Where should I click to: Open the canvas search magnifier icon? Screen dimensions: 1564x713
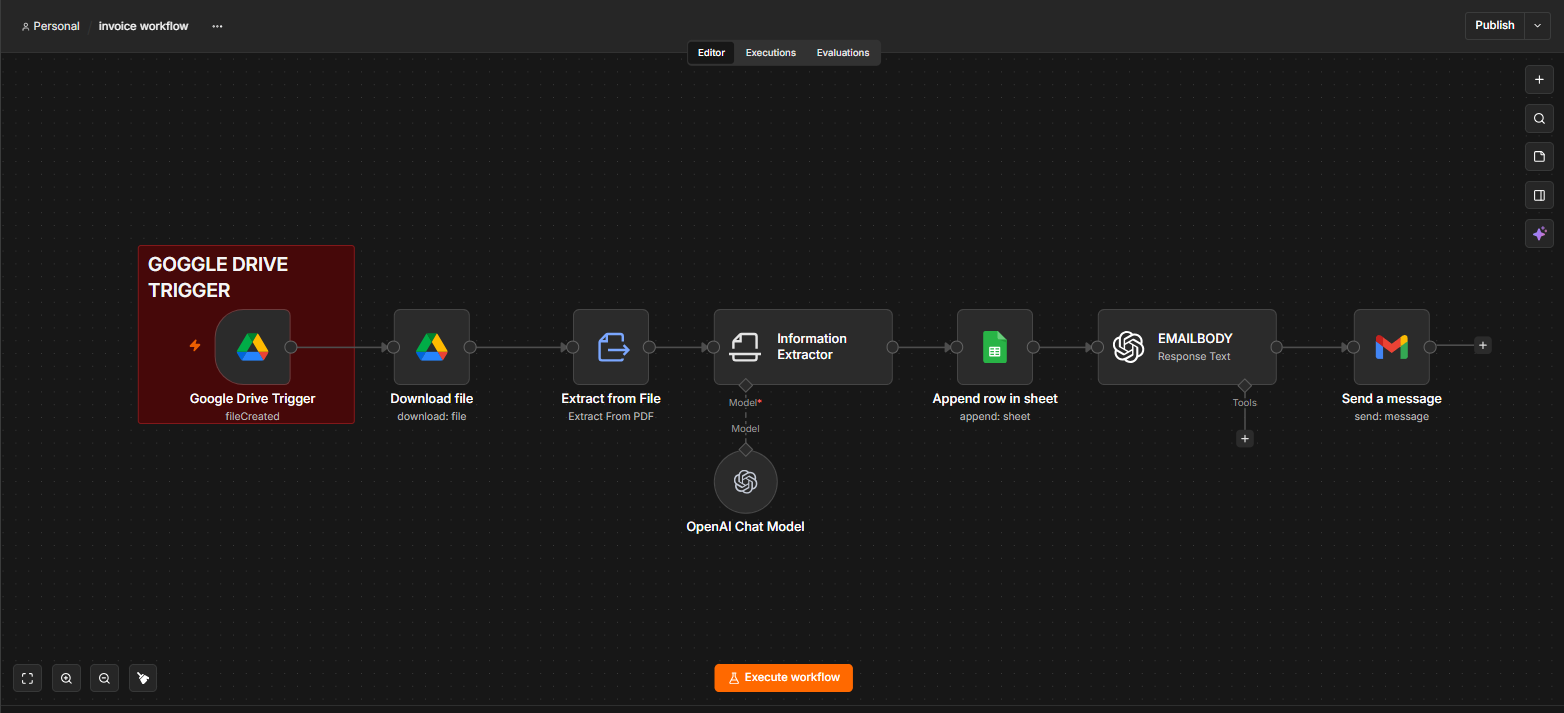click(1539, 119)
